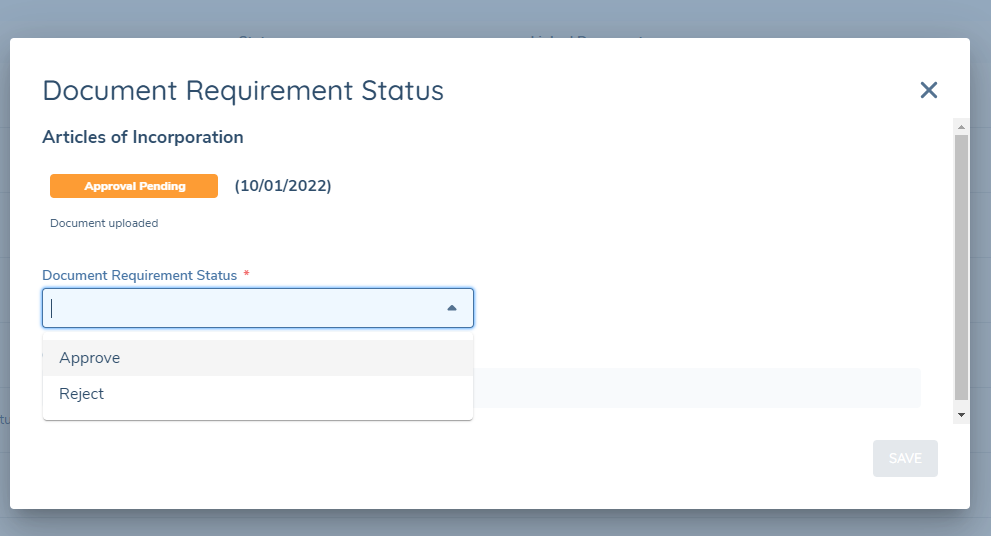991x536 pixels.
Task: Click the Document uploaded note
Action: (104, 223)
